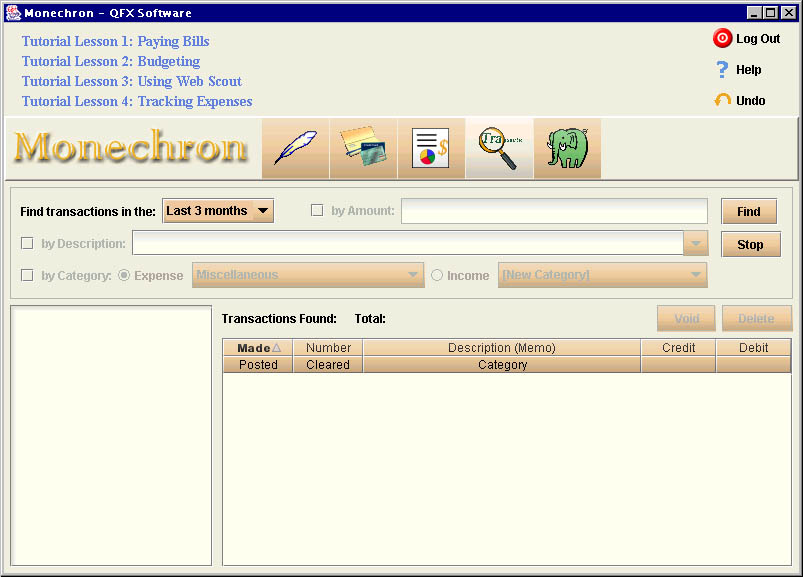The width and height of the screenshot is (803, 577).
Task: Open the checkbook and credit card icon
Action: click(364, 148)
